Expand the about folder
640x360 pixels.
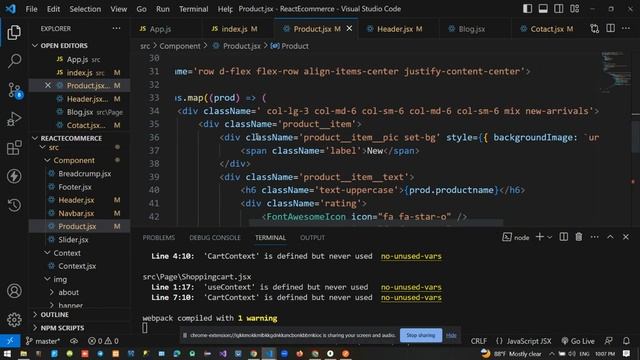[52, 292]
